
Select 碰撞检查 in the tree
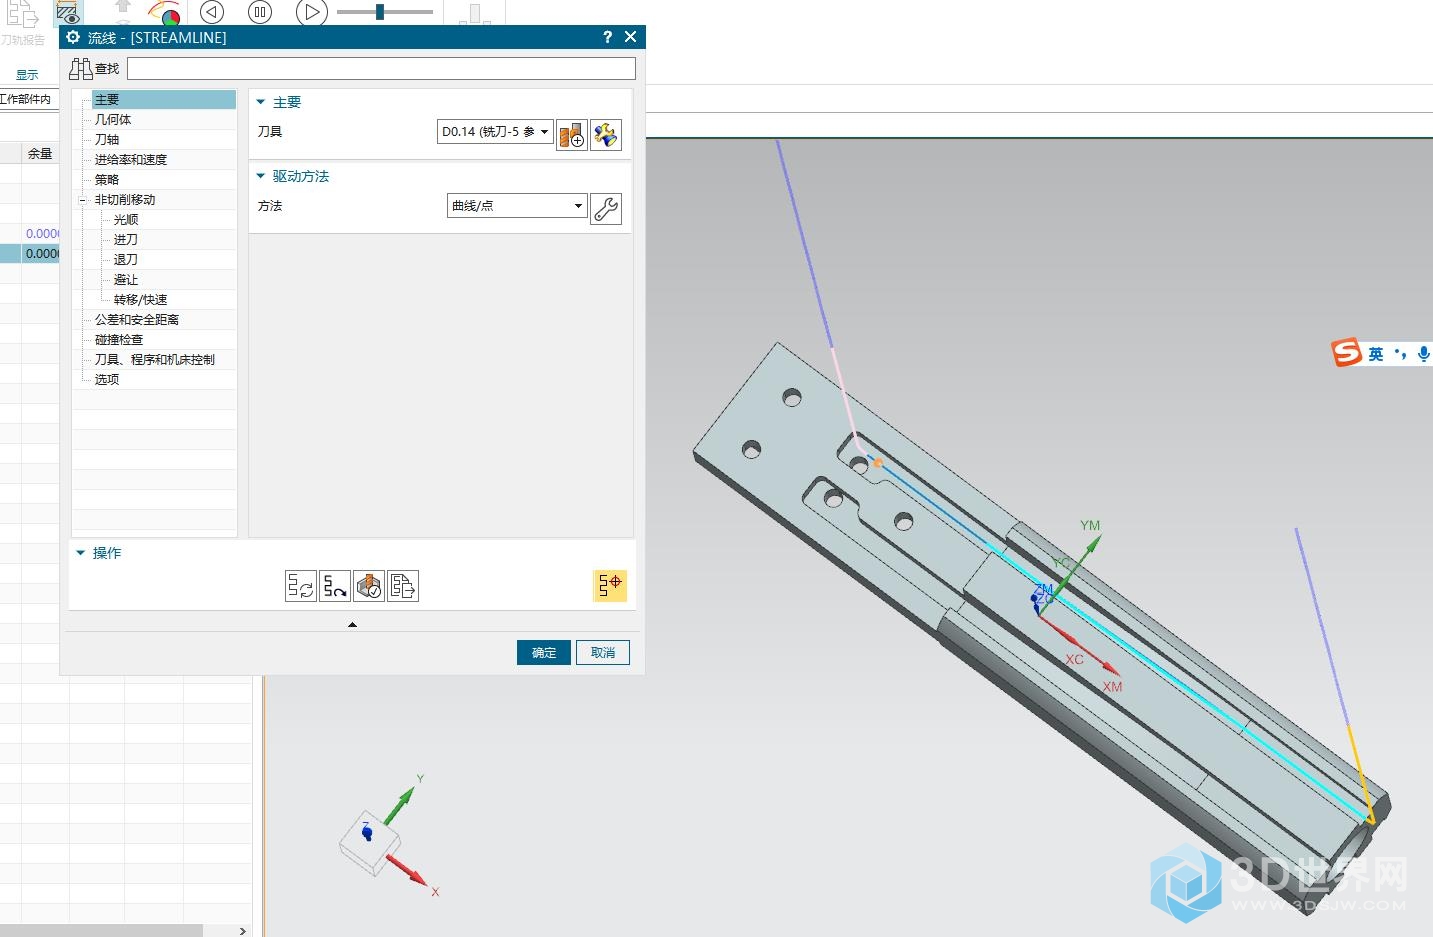pos(119,340)
